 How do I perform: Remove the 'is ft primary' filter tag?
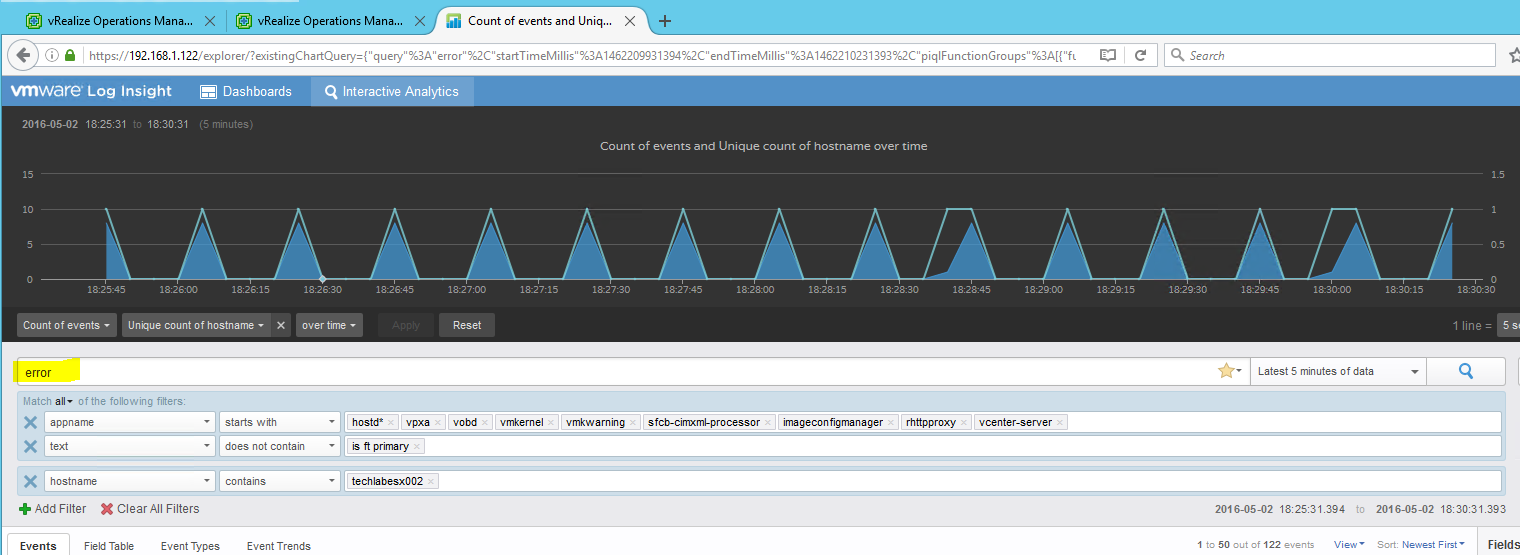[x=417, y=447]
